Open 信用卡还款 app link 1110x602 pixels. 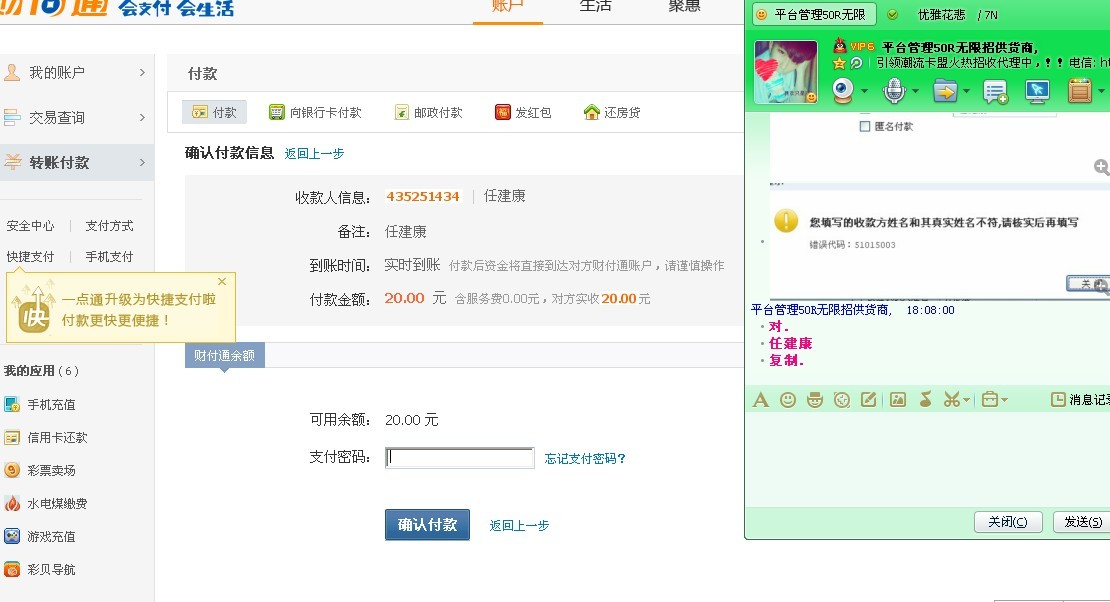(57, 438)
